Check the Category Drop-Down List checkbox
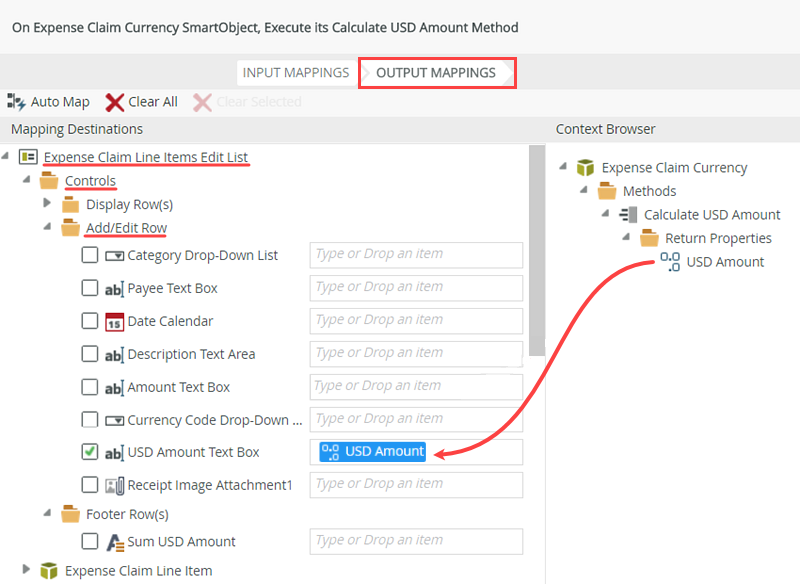This screenshot has height=584, width=800. (x=90, y=255)
